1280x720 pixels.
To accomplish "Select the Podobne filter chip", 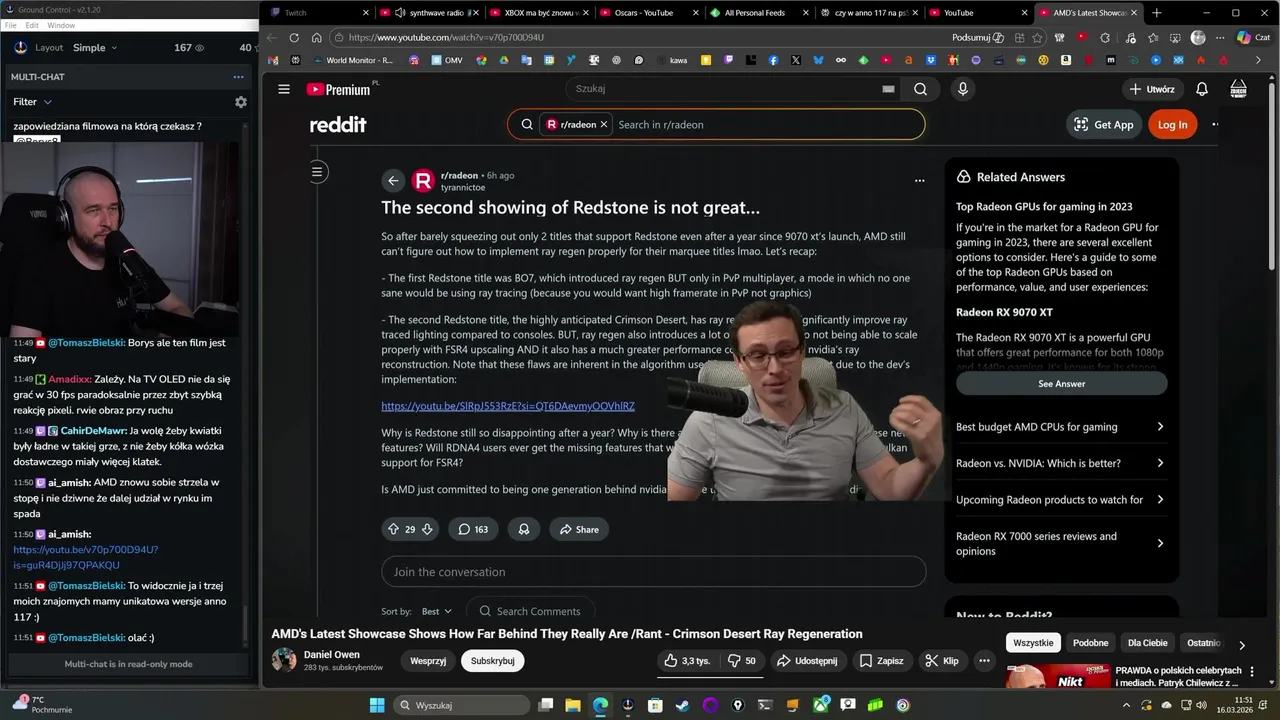I will tap(1090, 643).
